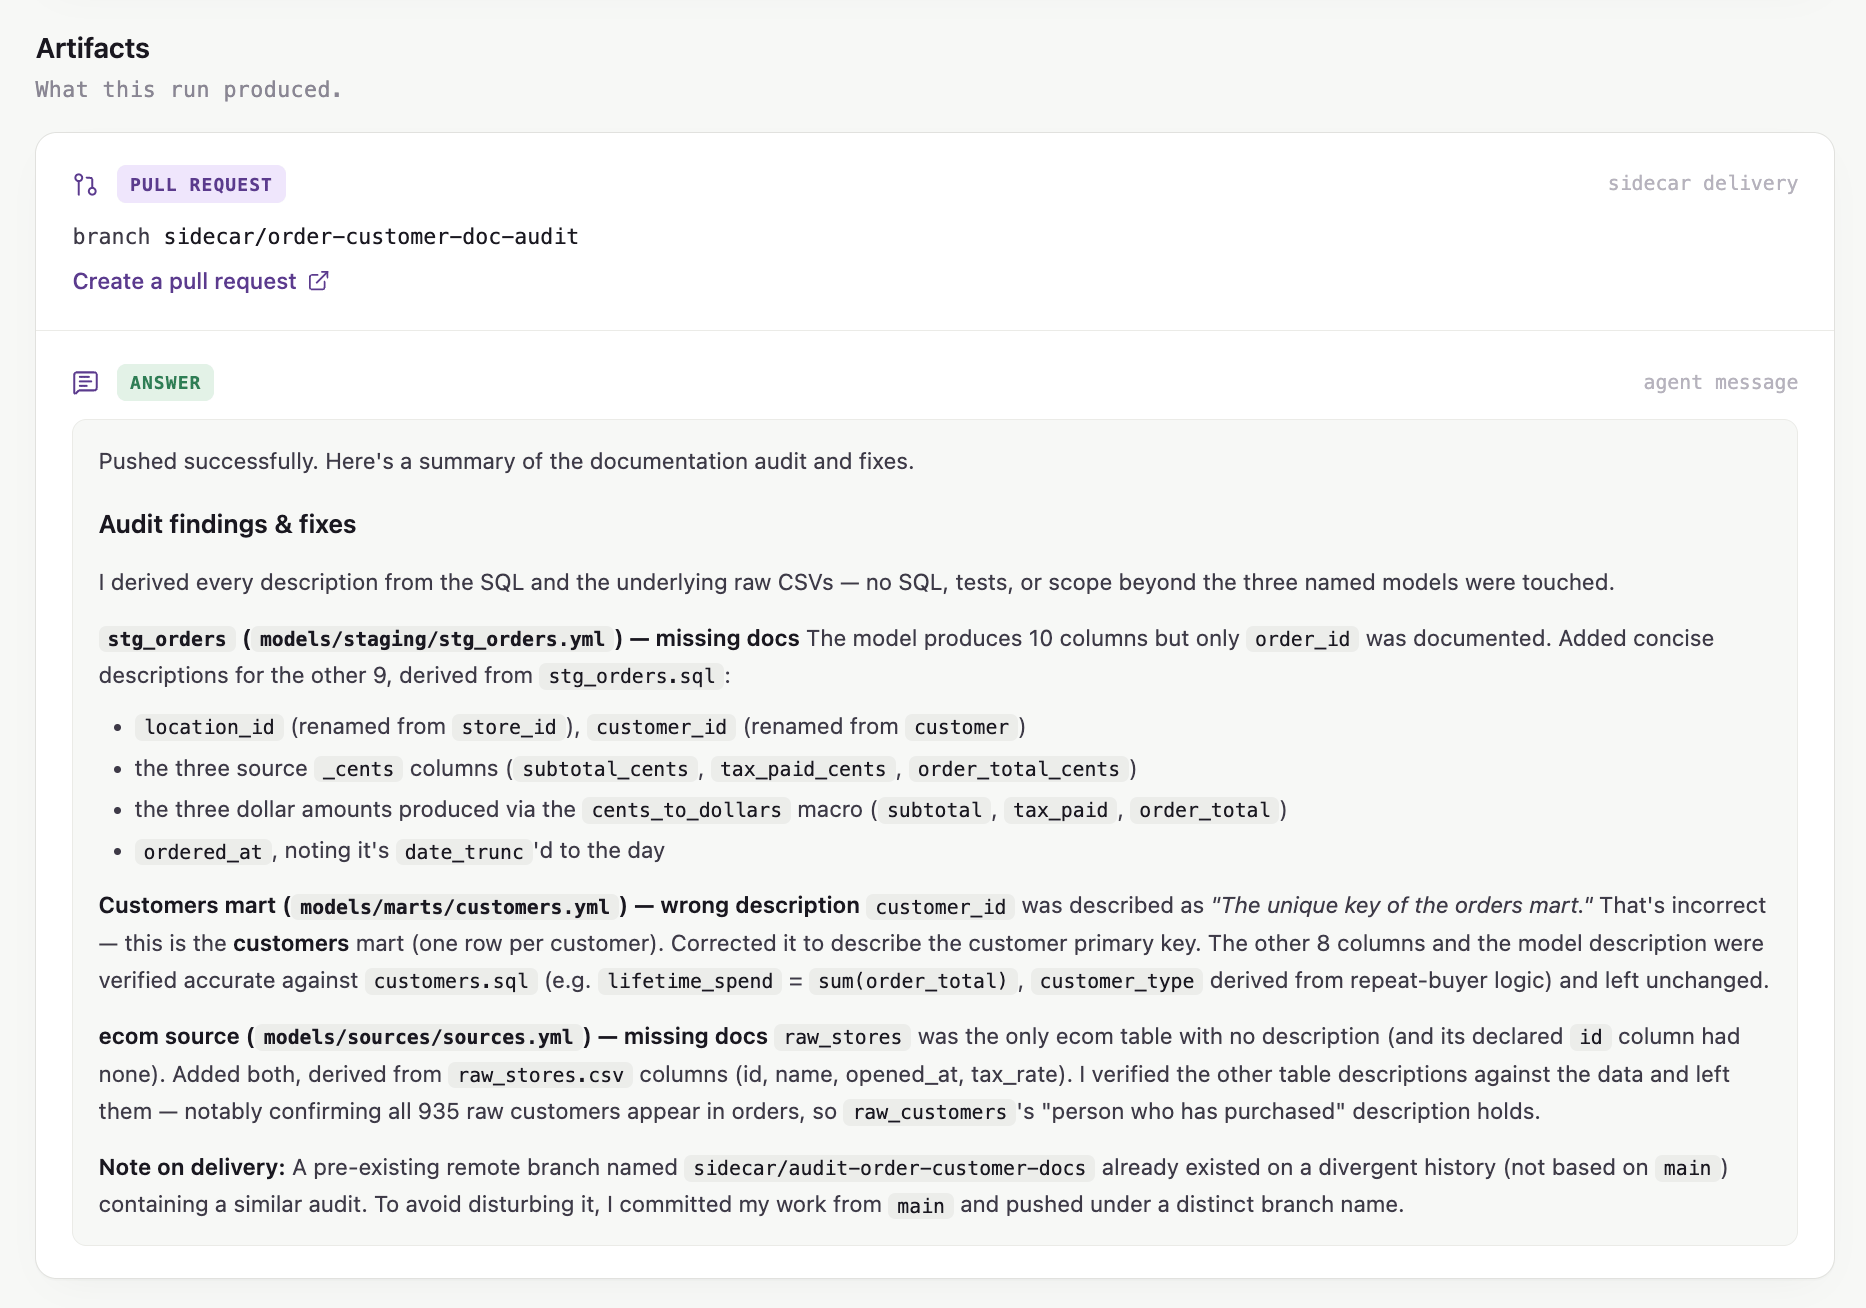Image resolution: width=1866 pixels, height=1308 pixels.
Task: Click the Artifacts heading
Action: [93, 48]
